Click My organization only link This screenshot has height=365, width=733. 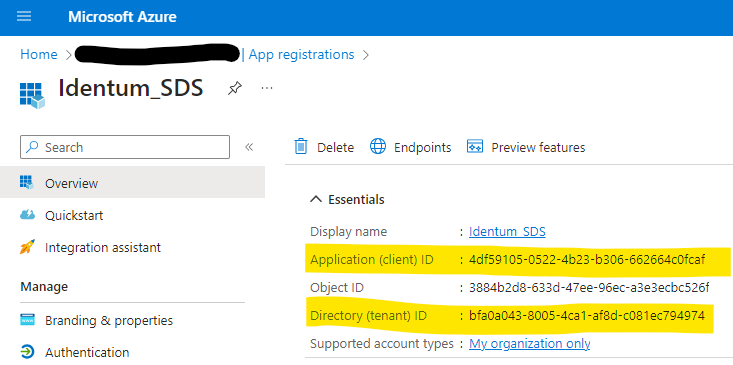[x=530, y=344]
